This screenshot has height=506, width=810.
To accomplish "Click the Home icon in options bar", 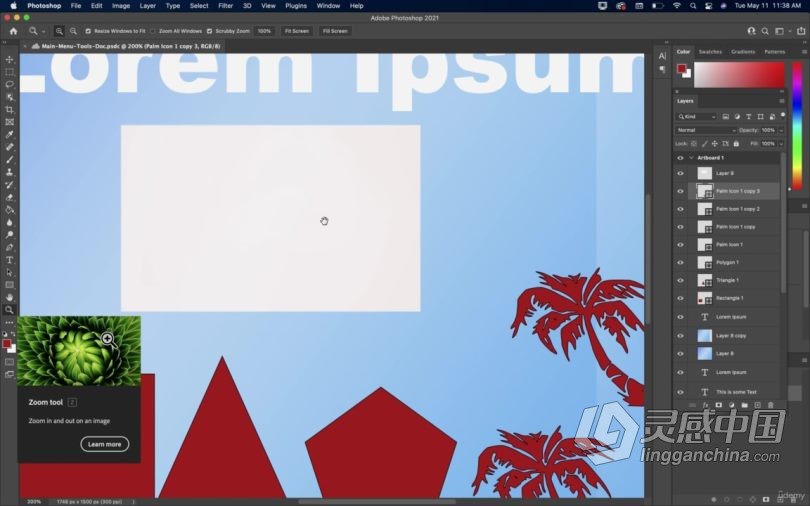I will (13, 31).
